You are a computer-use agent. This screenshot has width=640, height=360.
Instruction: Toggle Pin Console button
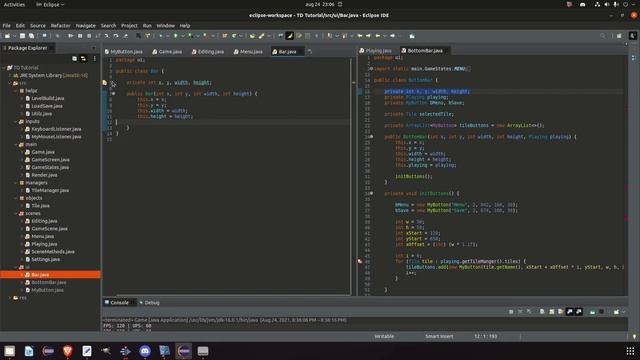tap(593, 312)
